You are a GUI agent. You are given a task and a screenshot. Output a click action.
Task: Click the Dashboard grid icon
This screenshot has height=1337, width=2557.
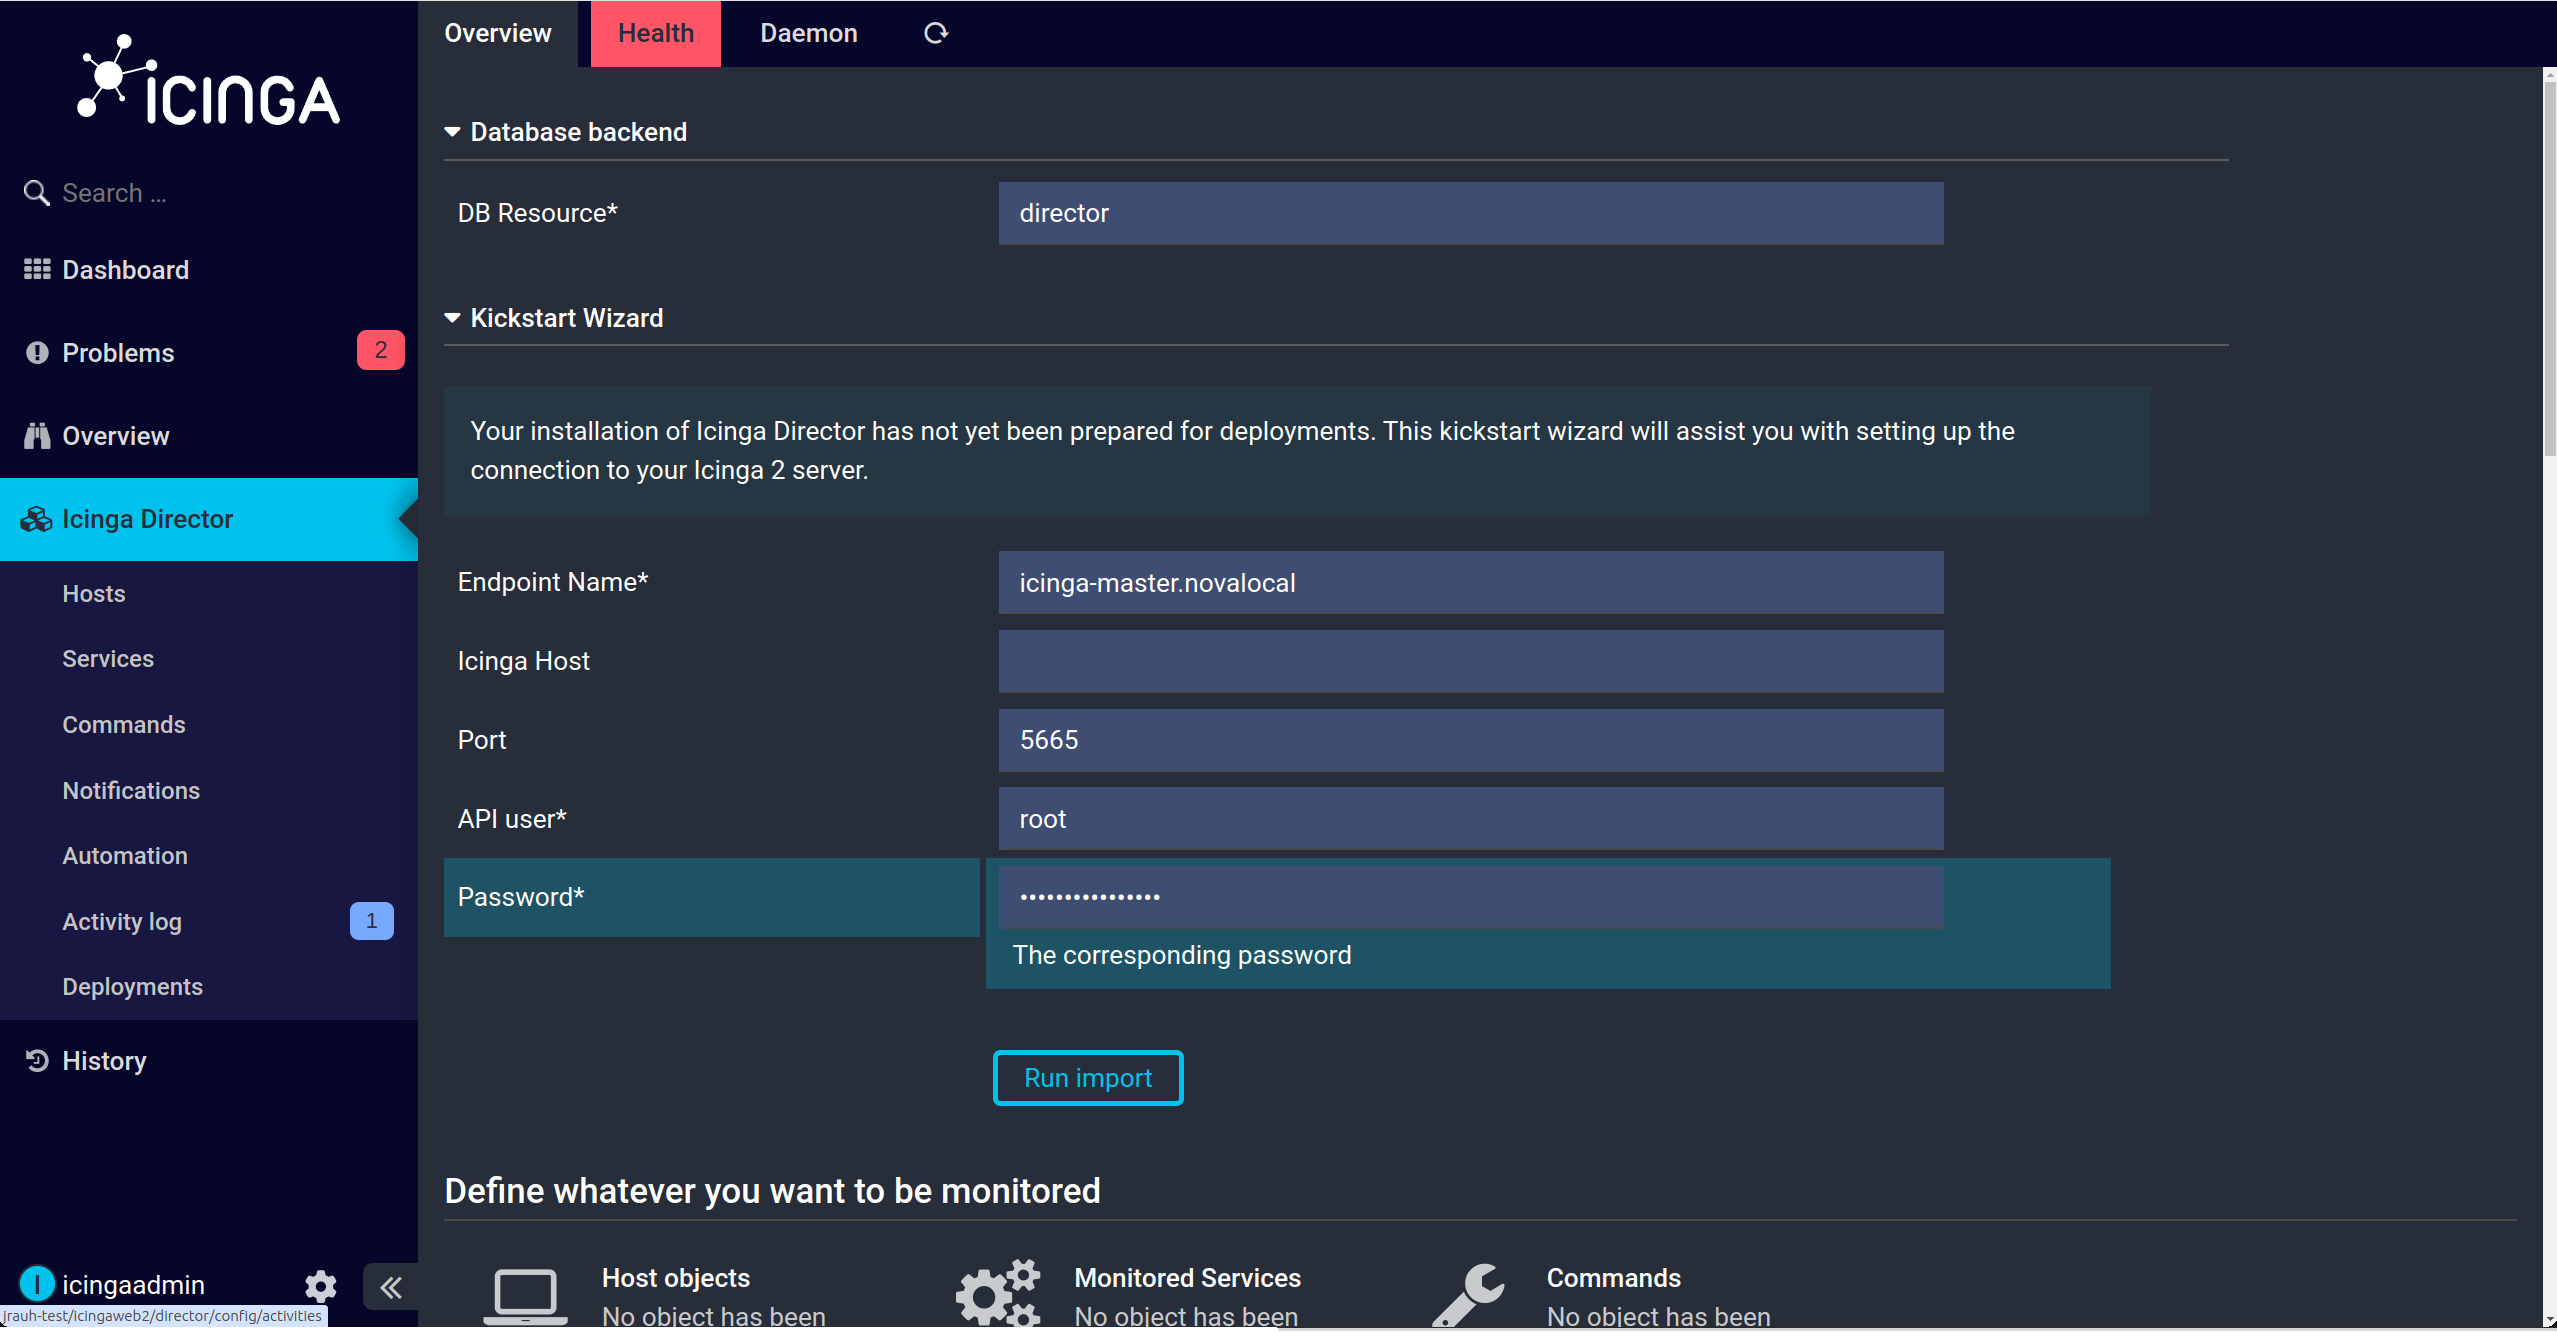[37, 270]
